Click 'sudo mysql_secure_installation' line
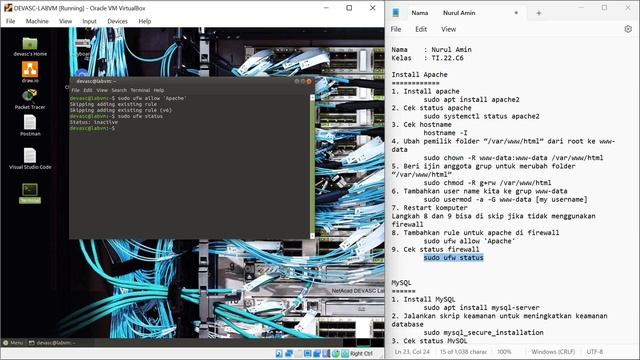 point(483,333)
